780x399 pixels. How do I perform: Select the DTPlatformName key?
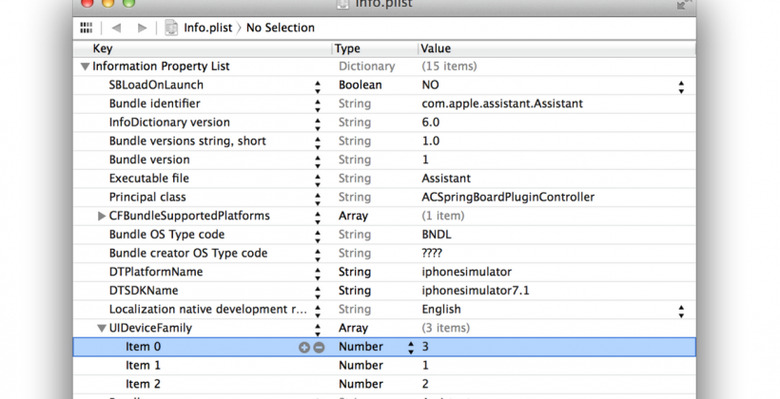point(156,272)
